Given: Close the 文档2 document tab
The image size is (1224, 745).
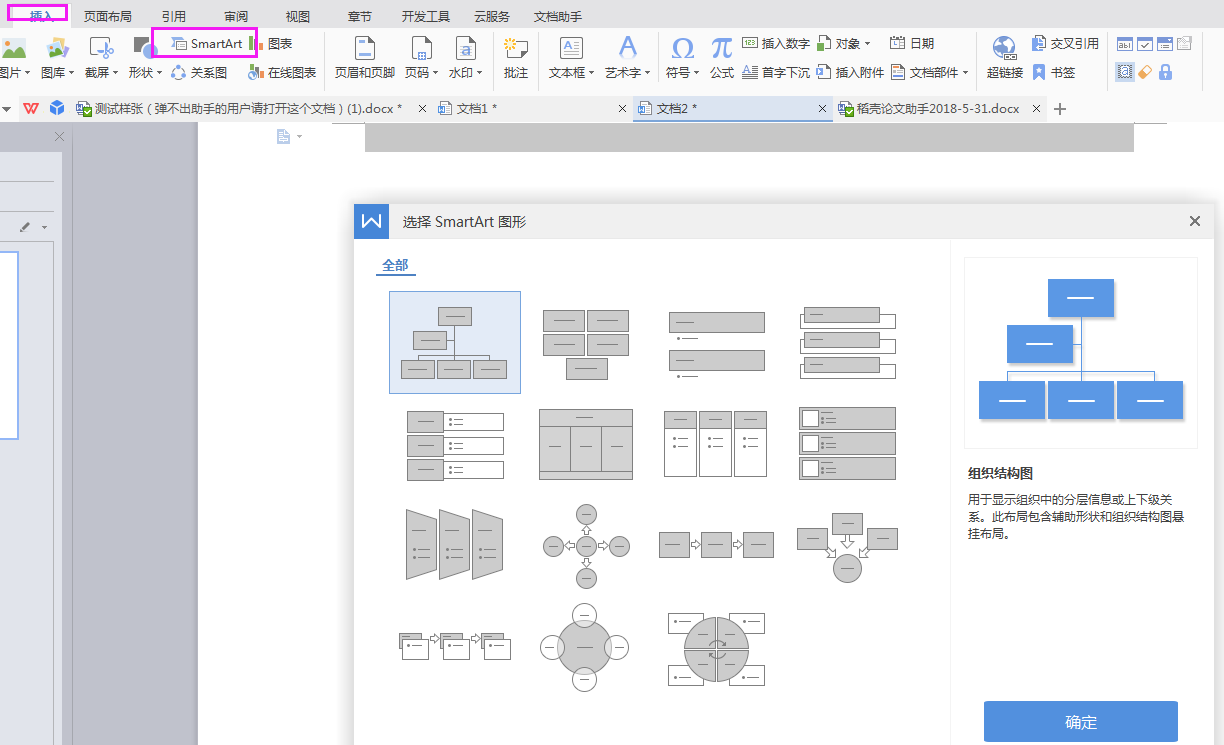Looking at the screenshot, I should click(x=823, y=109).
